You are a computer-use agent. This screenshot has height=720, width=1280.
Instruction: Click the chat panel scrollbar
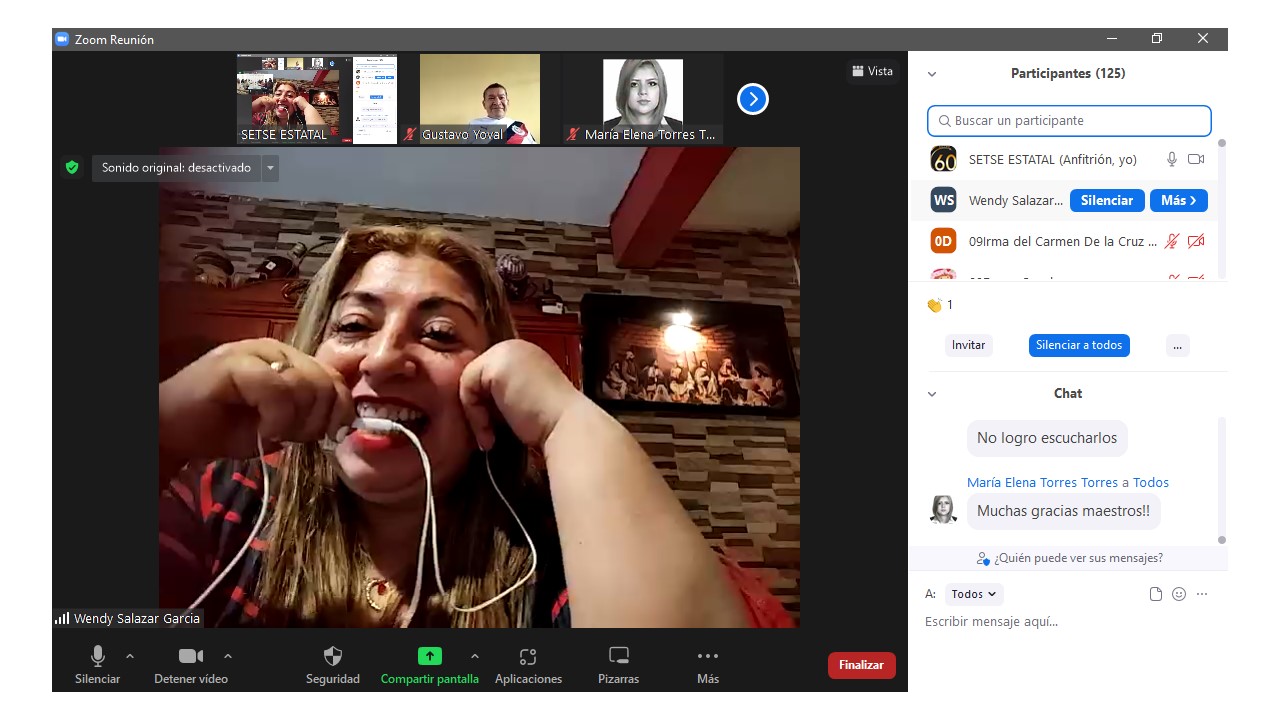[x=1222, y=480]
